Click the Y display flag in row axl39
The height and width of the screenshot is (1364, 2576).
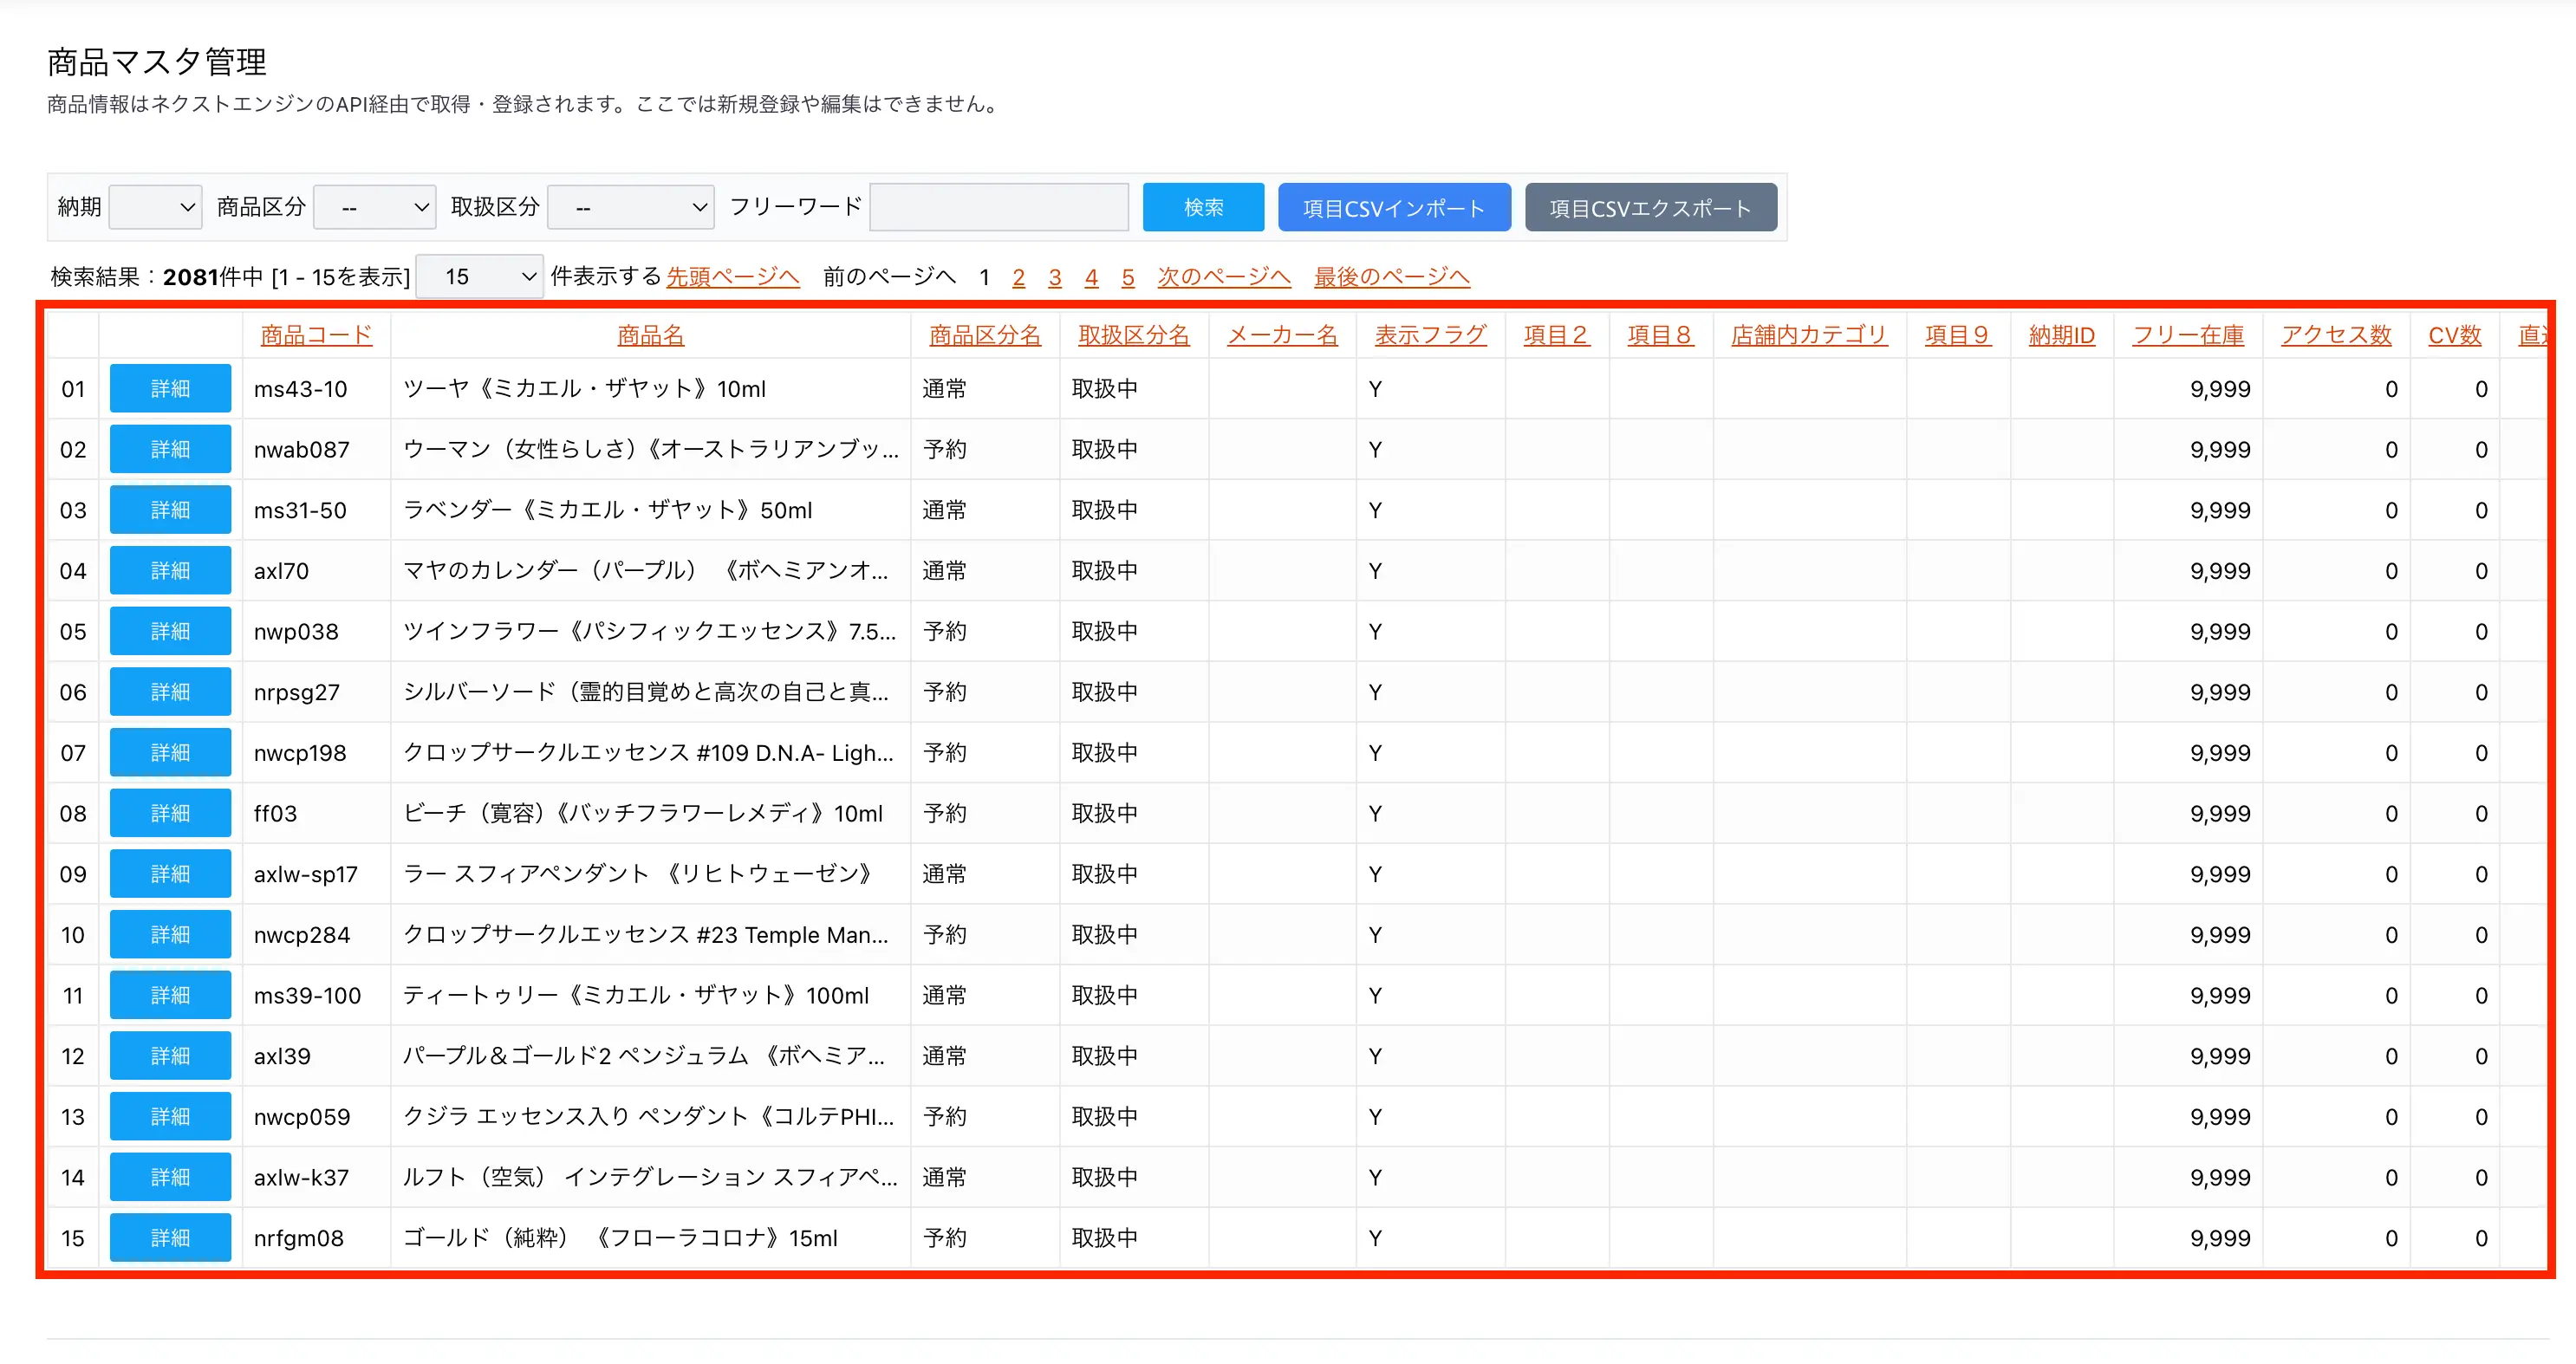coord(1375,1056)
